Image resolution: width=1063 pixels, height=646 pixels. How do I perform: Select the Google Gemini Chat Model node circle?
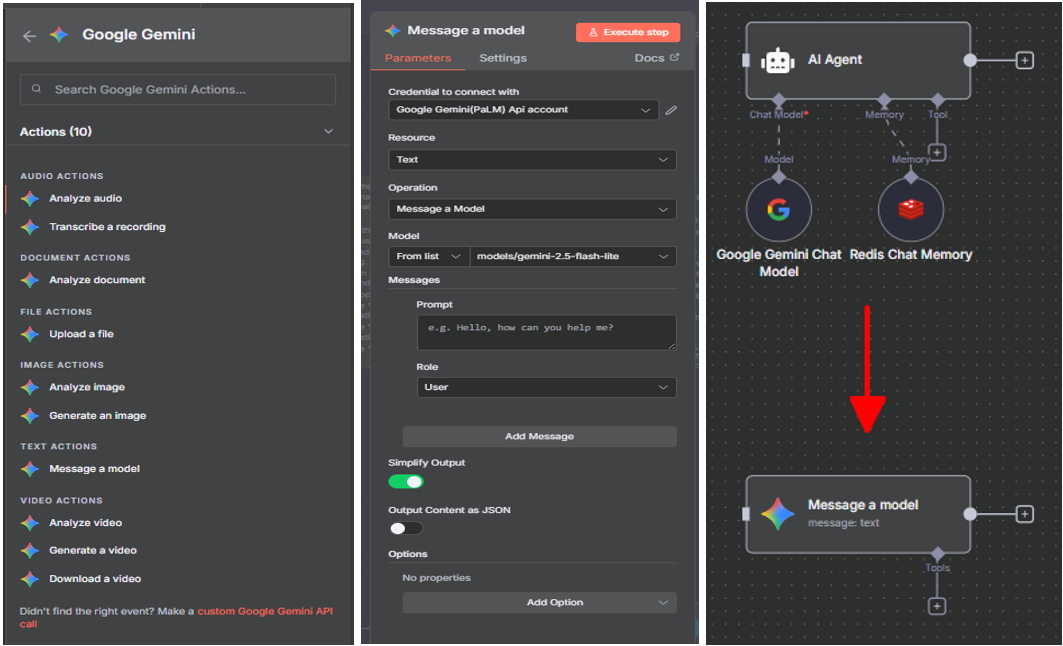(778, 210)
